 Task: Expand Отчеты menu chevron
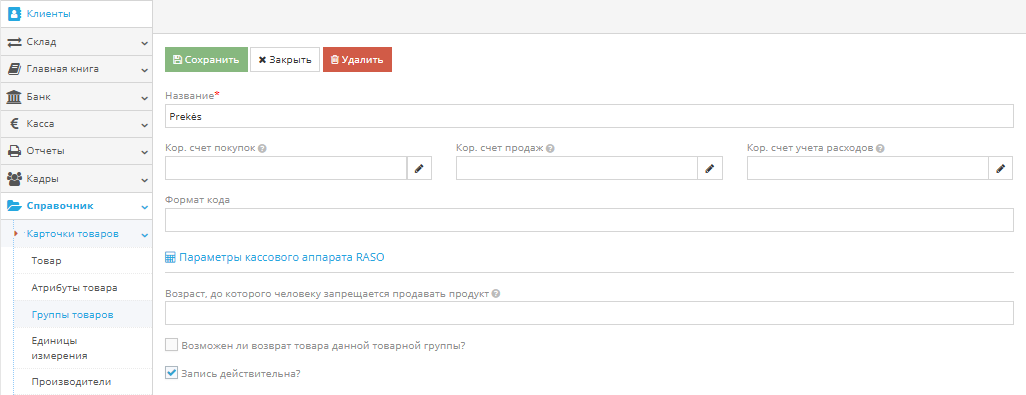click(x=145, y=152)
